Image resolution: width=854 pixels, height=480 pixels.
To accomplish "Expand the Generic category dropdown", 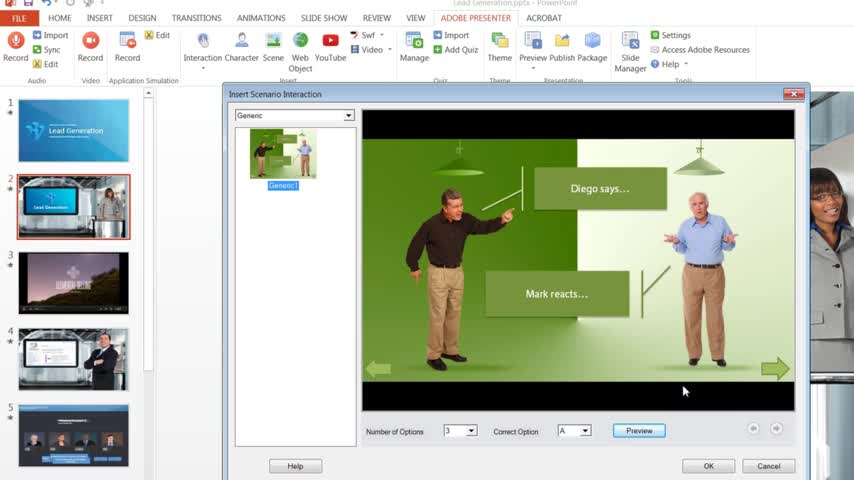I will (x=348, y=116).
